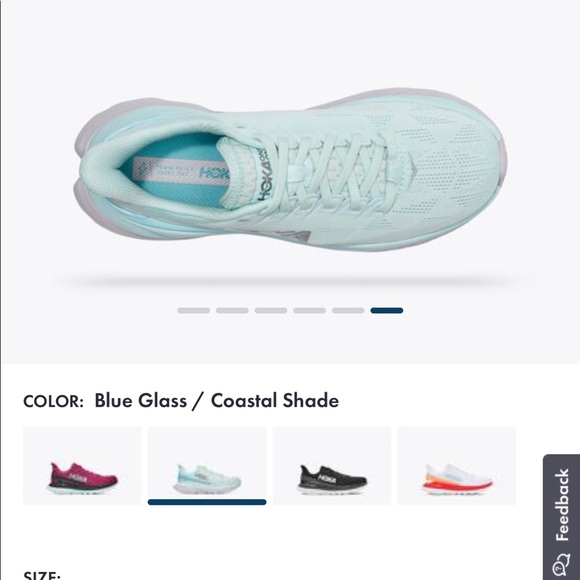This screenshot has height=580, width=580.
Task: Click the top-view Hoka shoe image
Action: click(x=290, y=169)
